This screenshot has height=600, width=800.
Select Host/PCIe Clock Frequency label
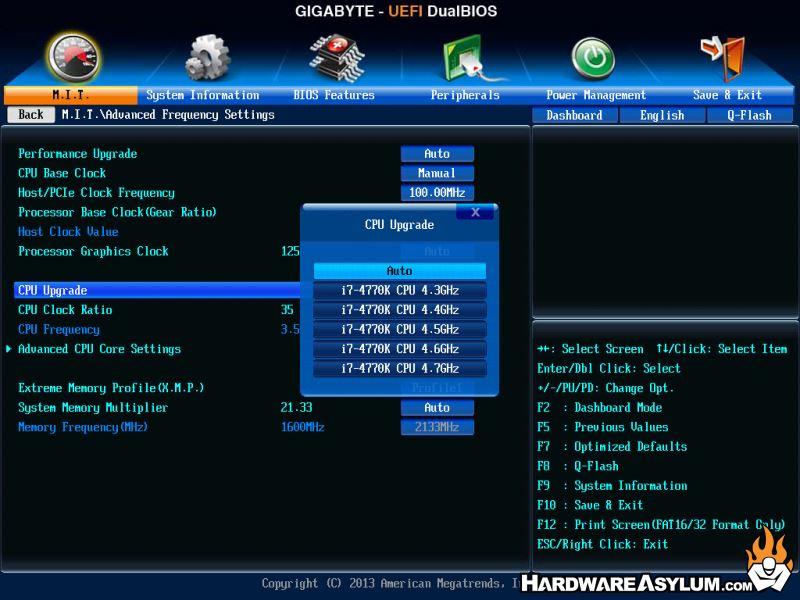(96, 192)
